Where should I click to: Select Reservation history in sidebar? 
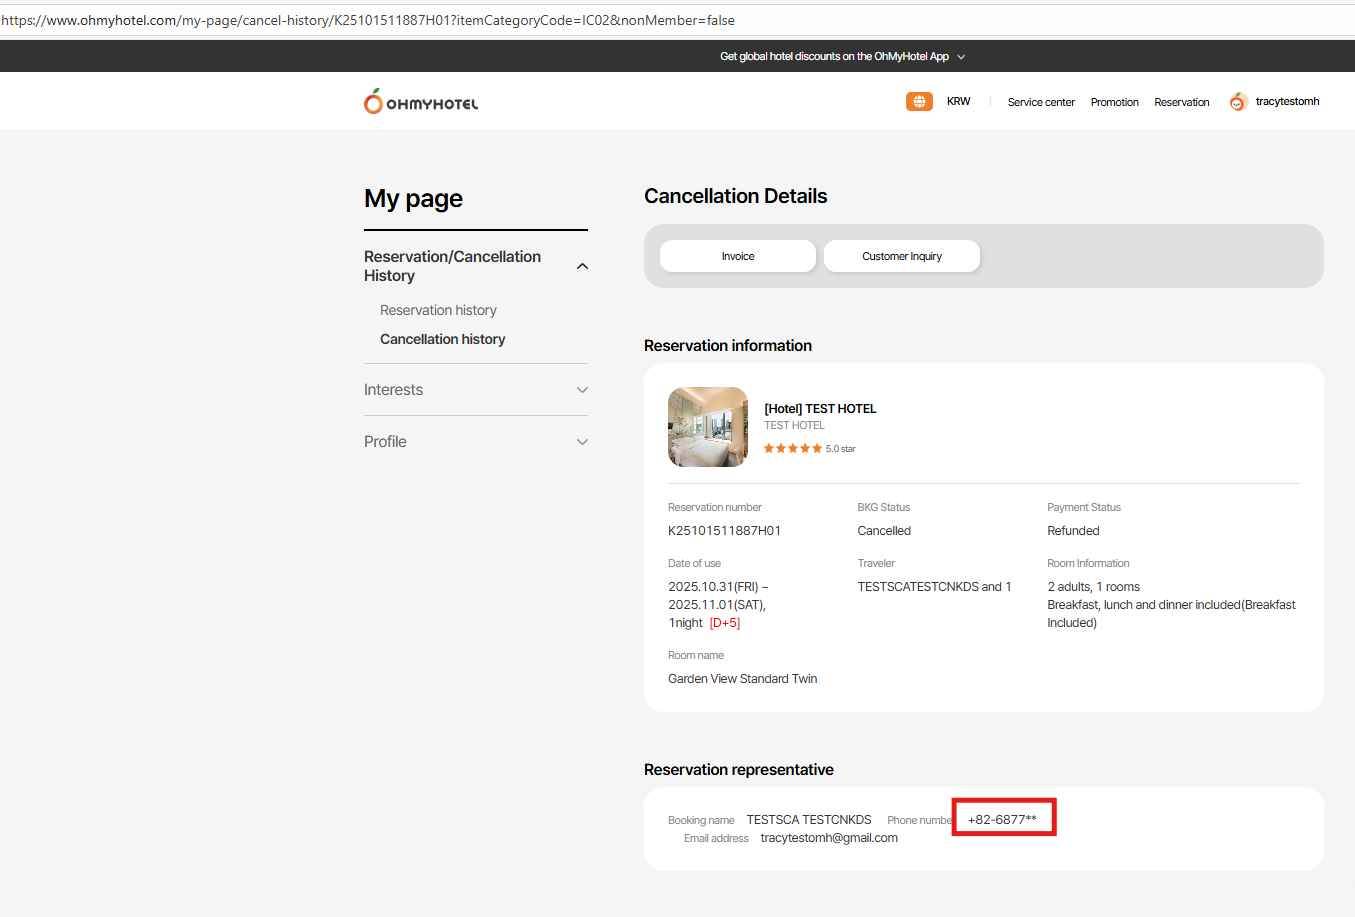tap(438, 310)
